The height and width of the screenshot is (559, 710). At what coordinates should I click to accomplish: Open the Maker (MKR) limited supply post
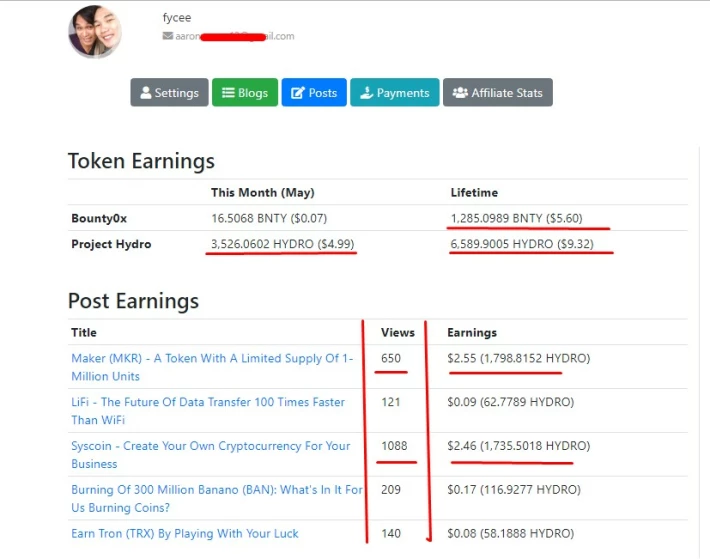point(212,367)
